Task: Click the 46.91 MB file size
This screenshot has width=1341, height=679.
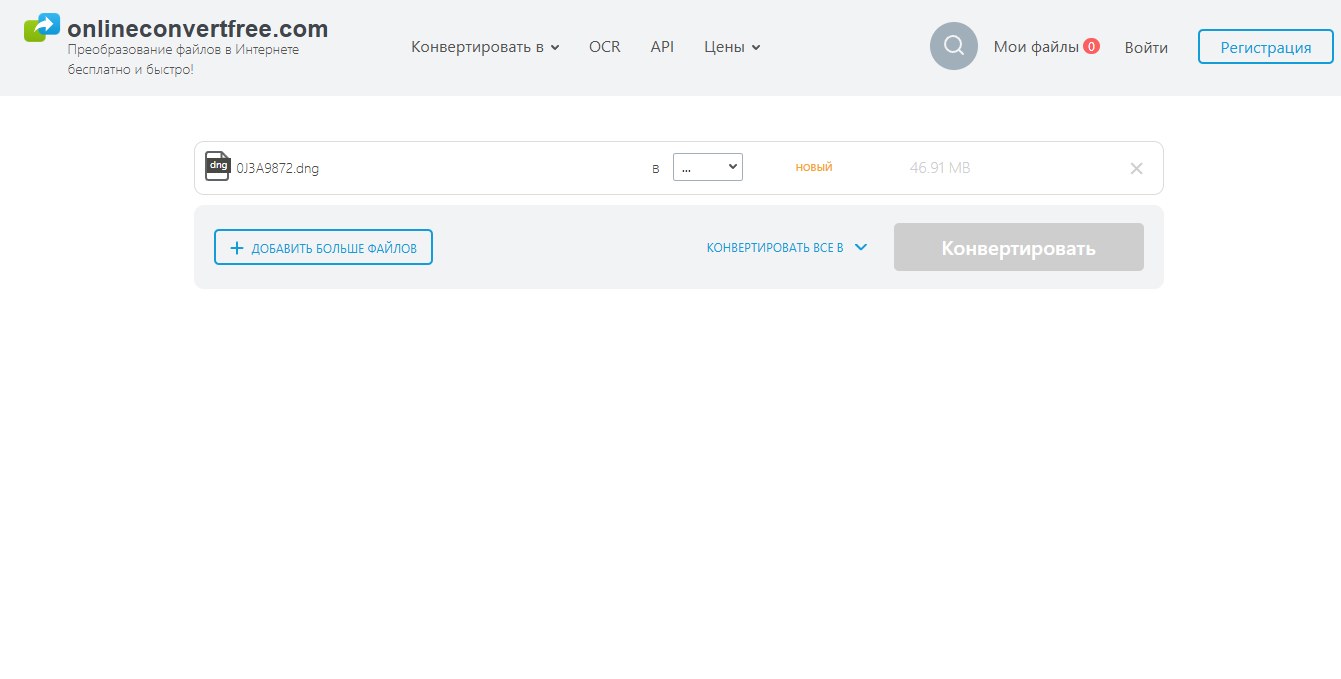Action: click(x=940, y=167)
